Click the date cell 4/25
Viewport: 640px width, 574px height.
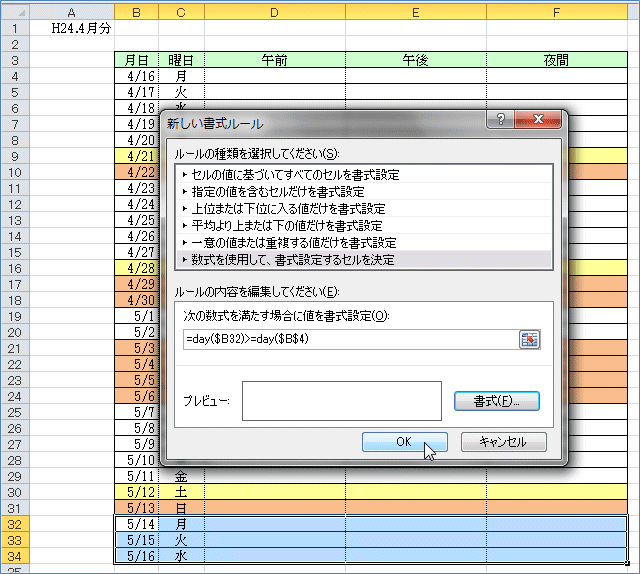point(136,220)
